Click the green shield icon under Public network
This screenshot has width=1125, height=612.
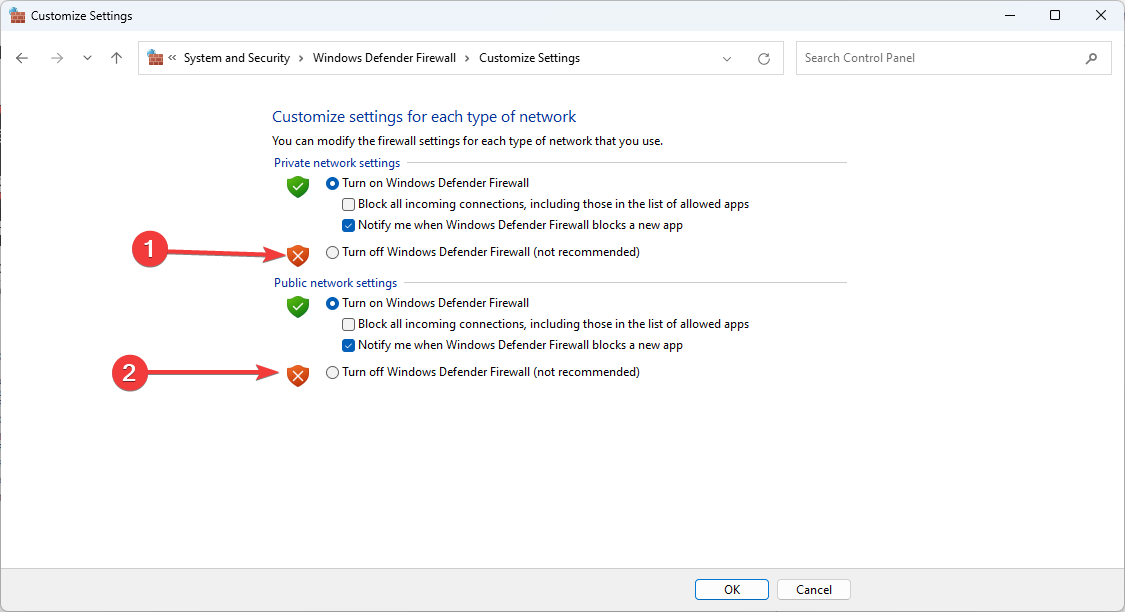pyautogui.click(x=298, y=306)
